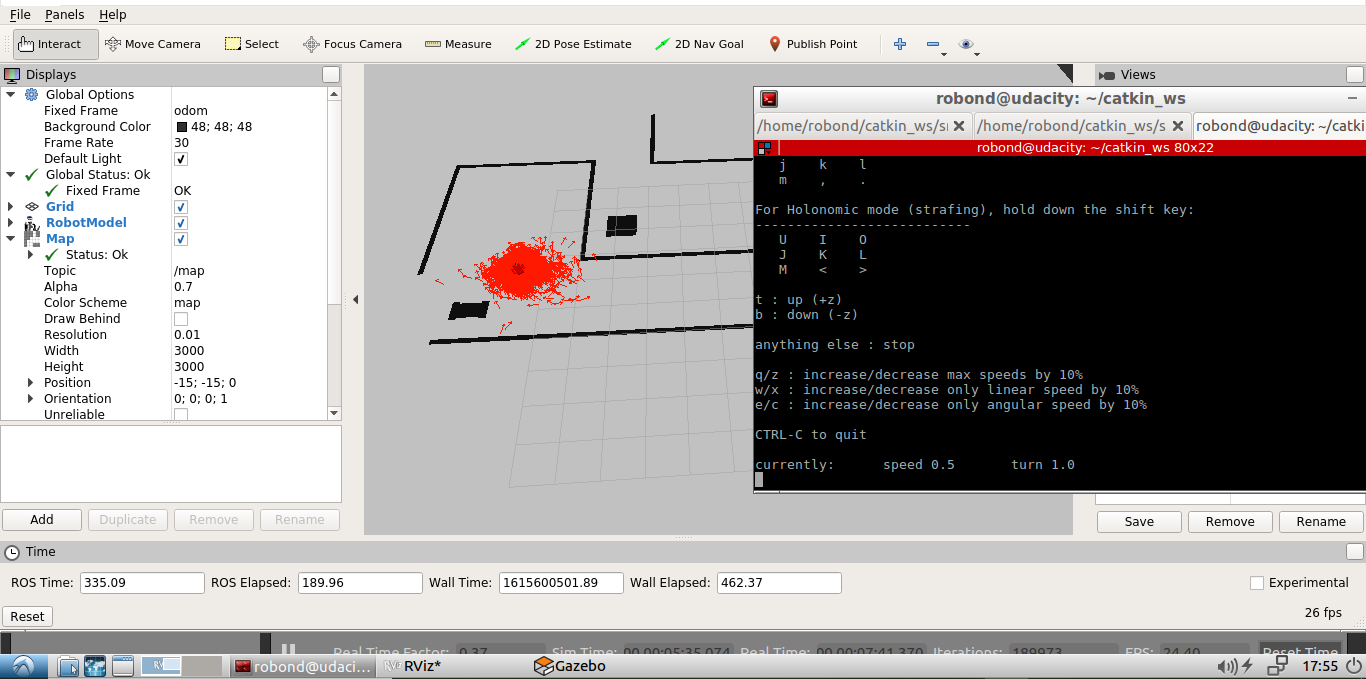Activate the Publish Point tool
The height and width of the screenshot is (679, 1366).
click(x=812, y=43)
